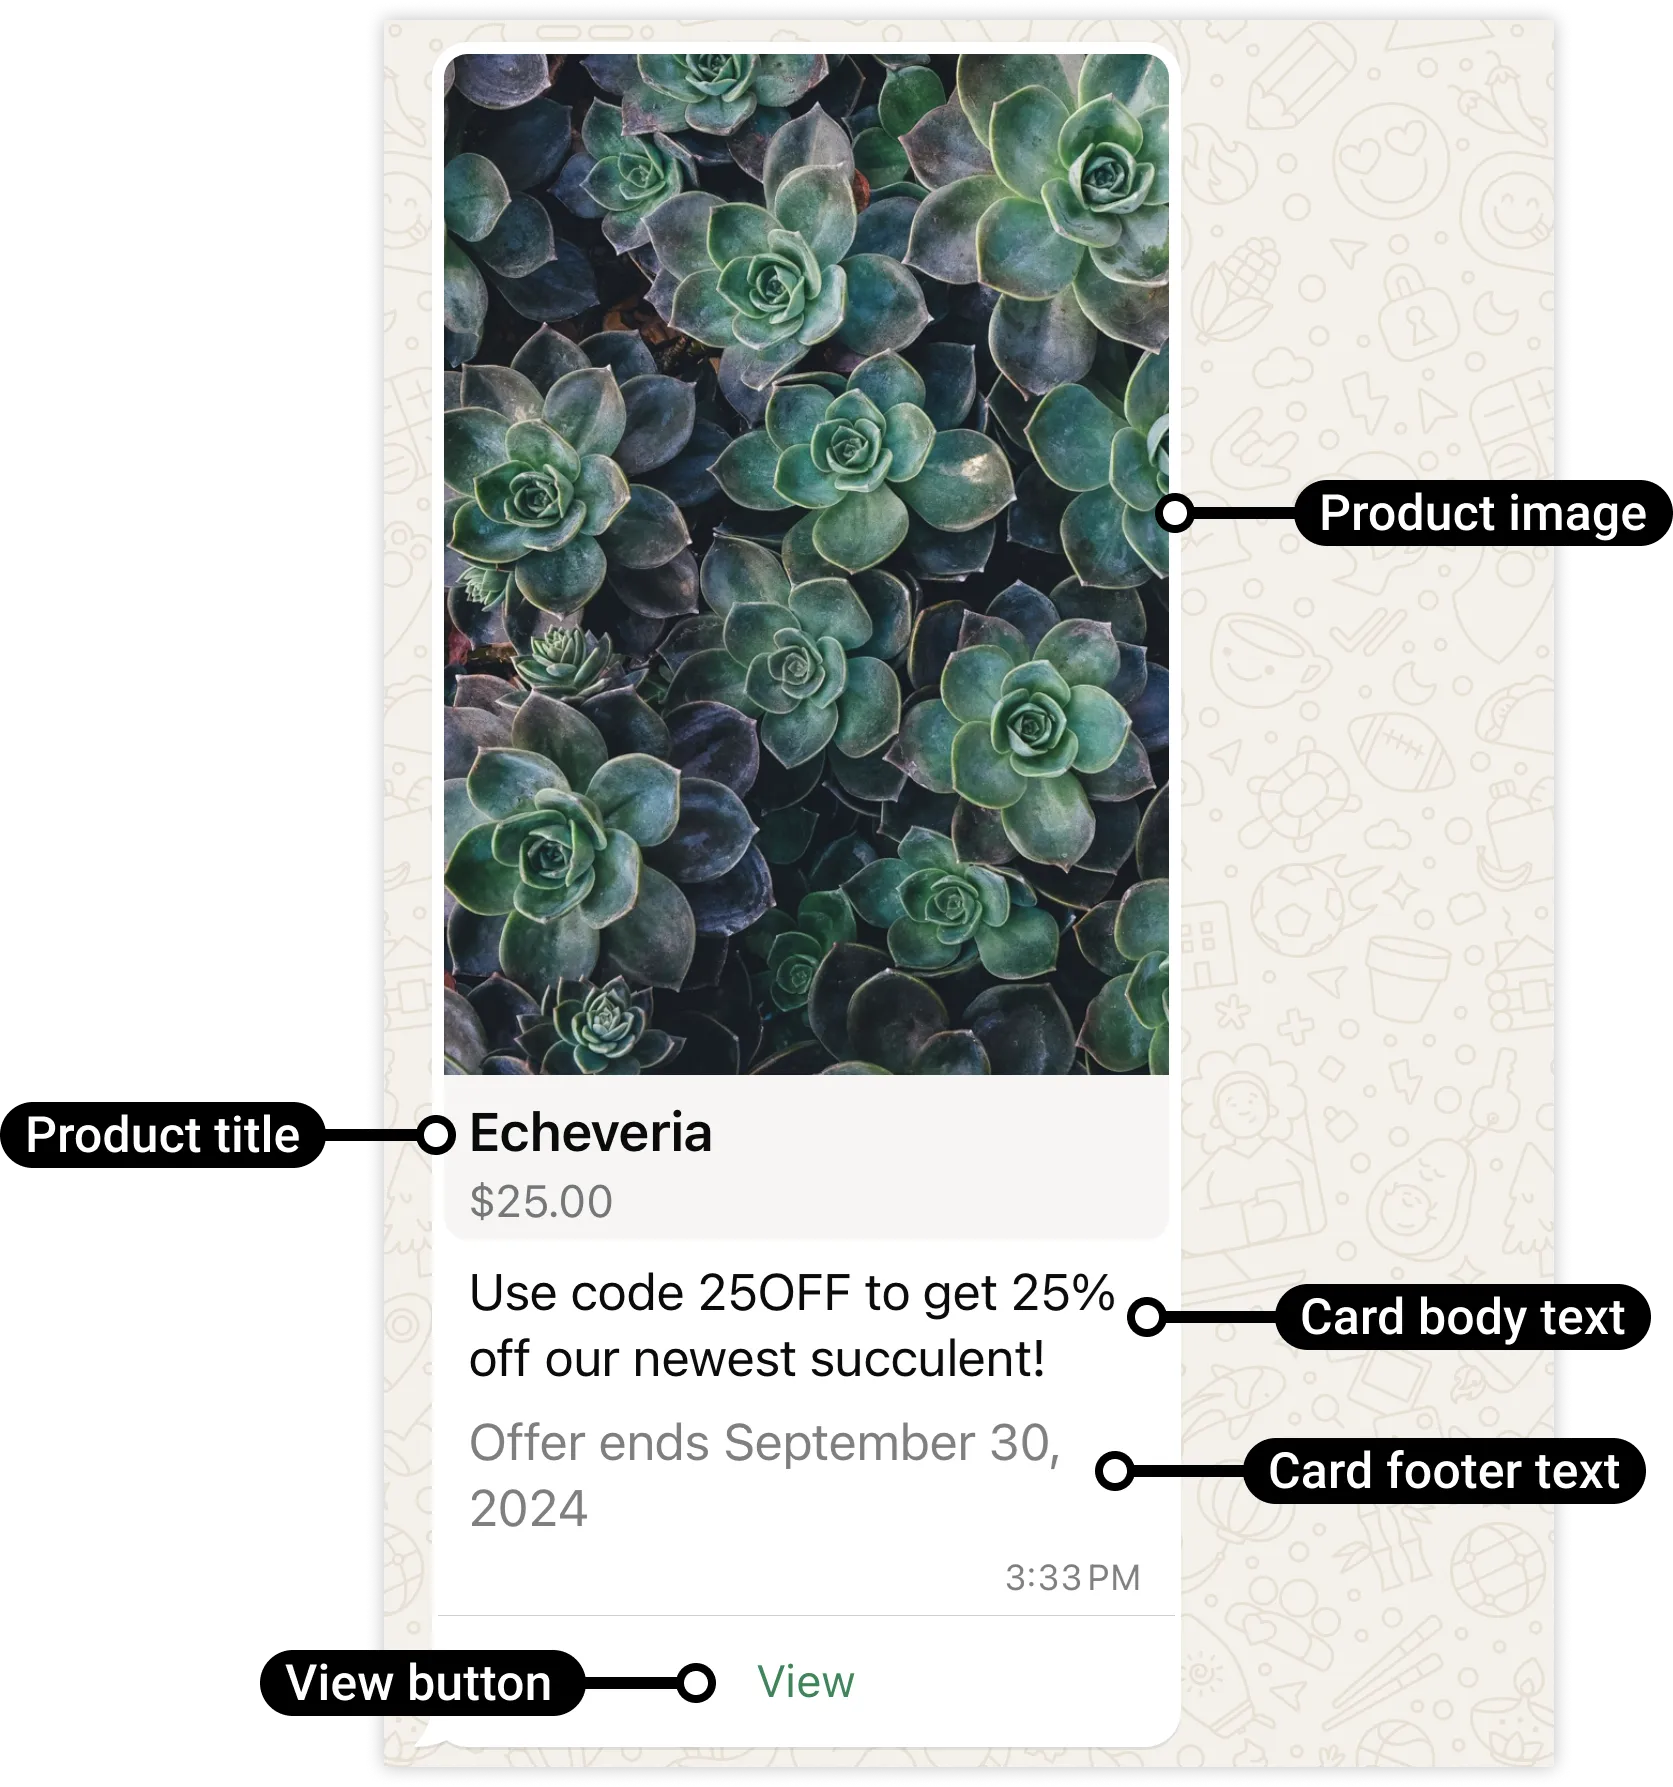The width and height of the screenshot is (1673, 1787).
Task: Click the circle marker next to body text
Action: 1146,1317
